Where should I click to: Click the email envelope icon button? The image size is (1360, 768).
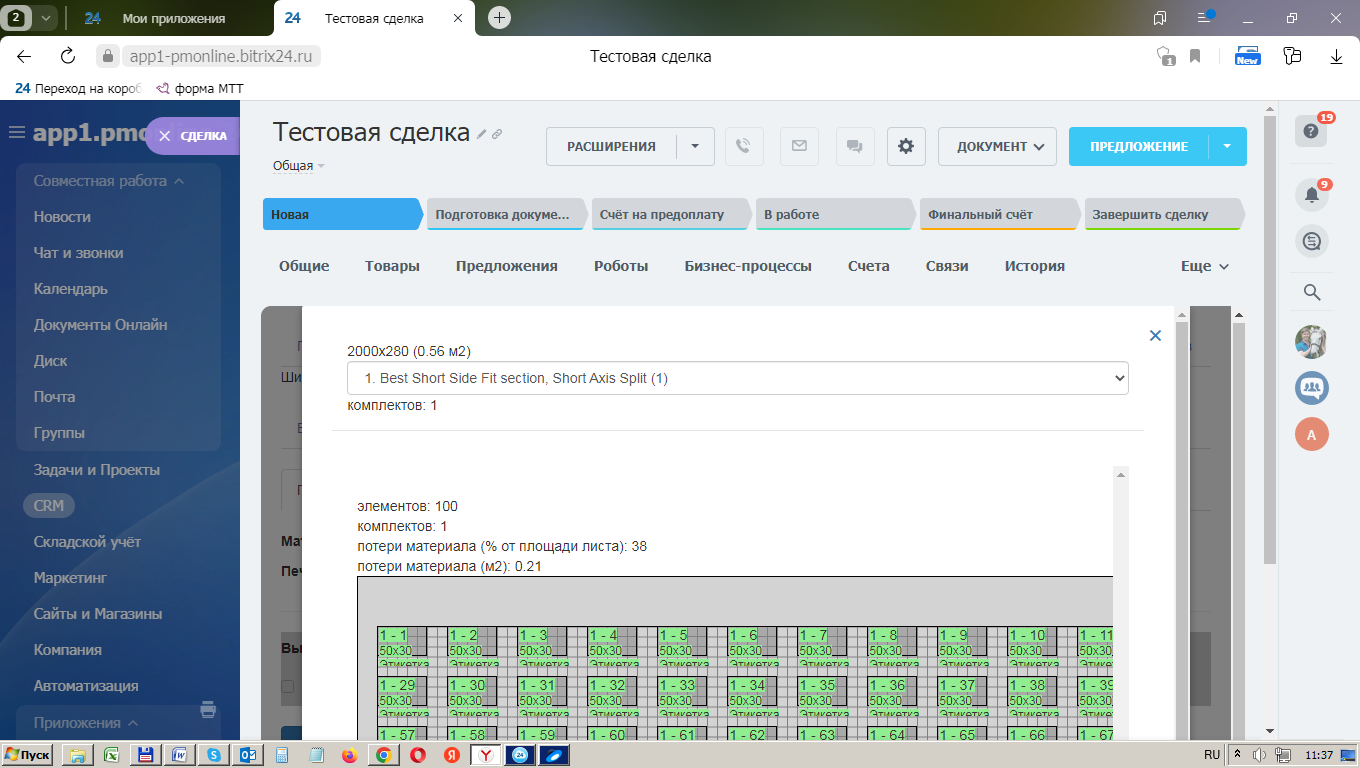(x=799, y=146)
